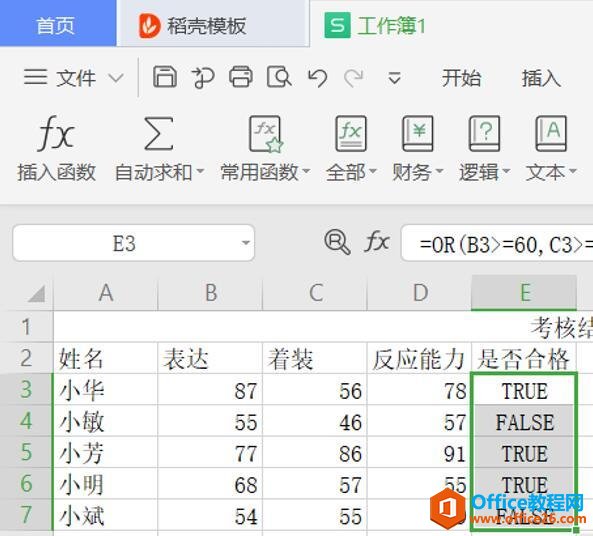Click cell containing 表达
The image size is (593, 536).
210,358
